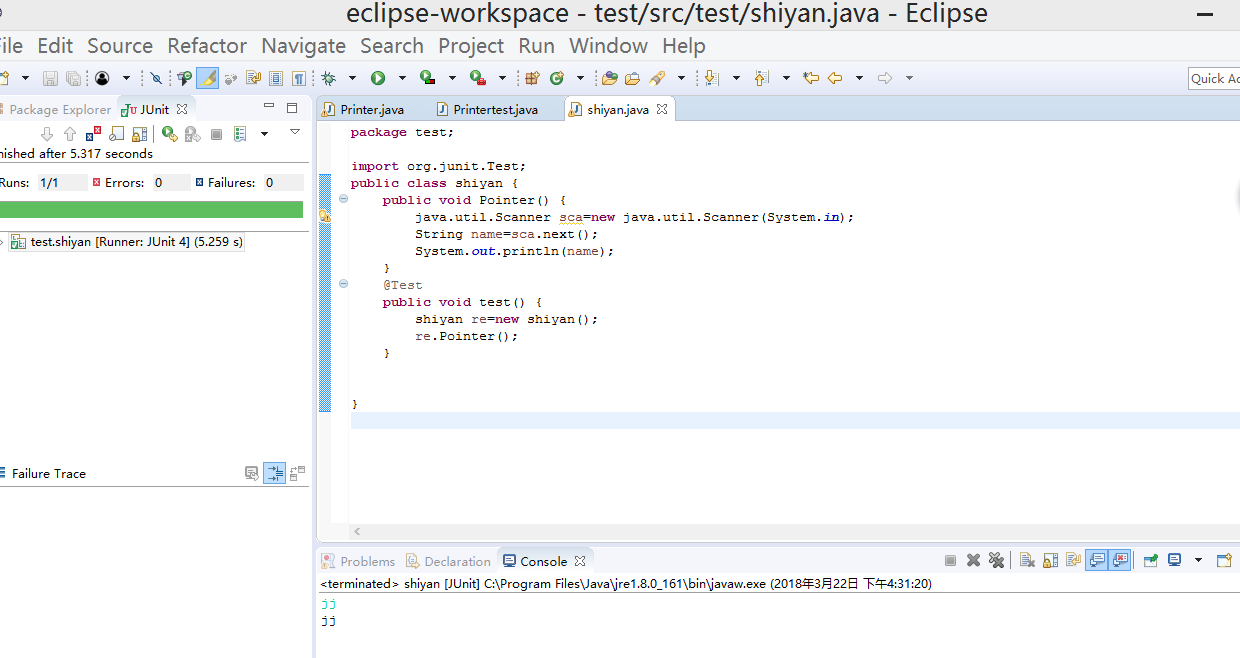Image resolution: width=1240 pixels, height=658 pixels.
Task: Open the Search icon dropdown arrow
Action: (x=681, y=78)
